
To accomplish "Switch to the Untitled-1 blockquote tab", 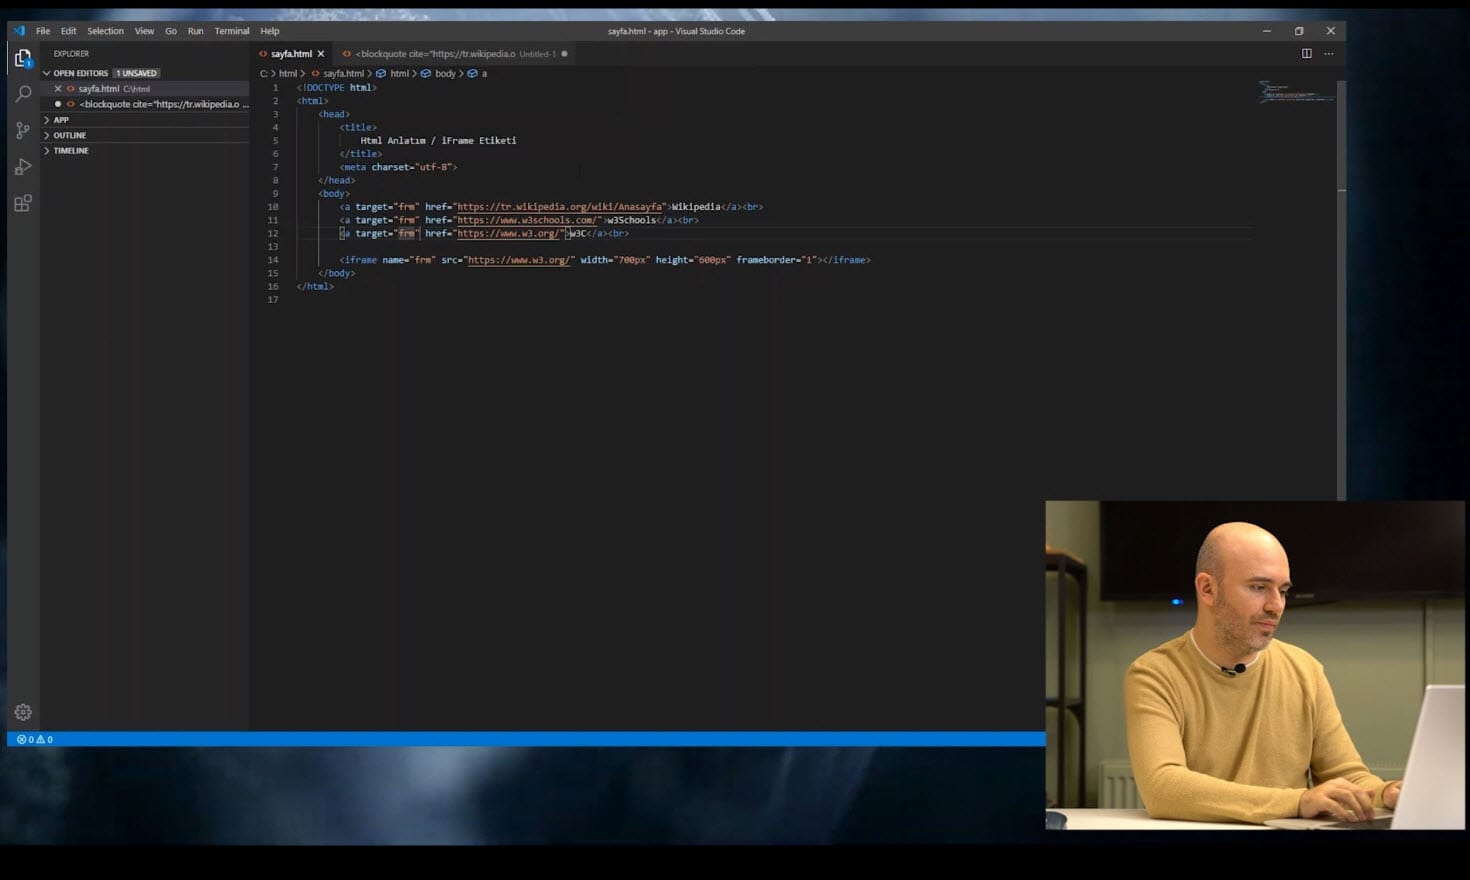I will pos(450,54).
